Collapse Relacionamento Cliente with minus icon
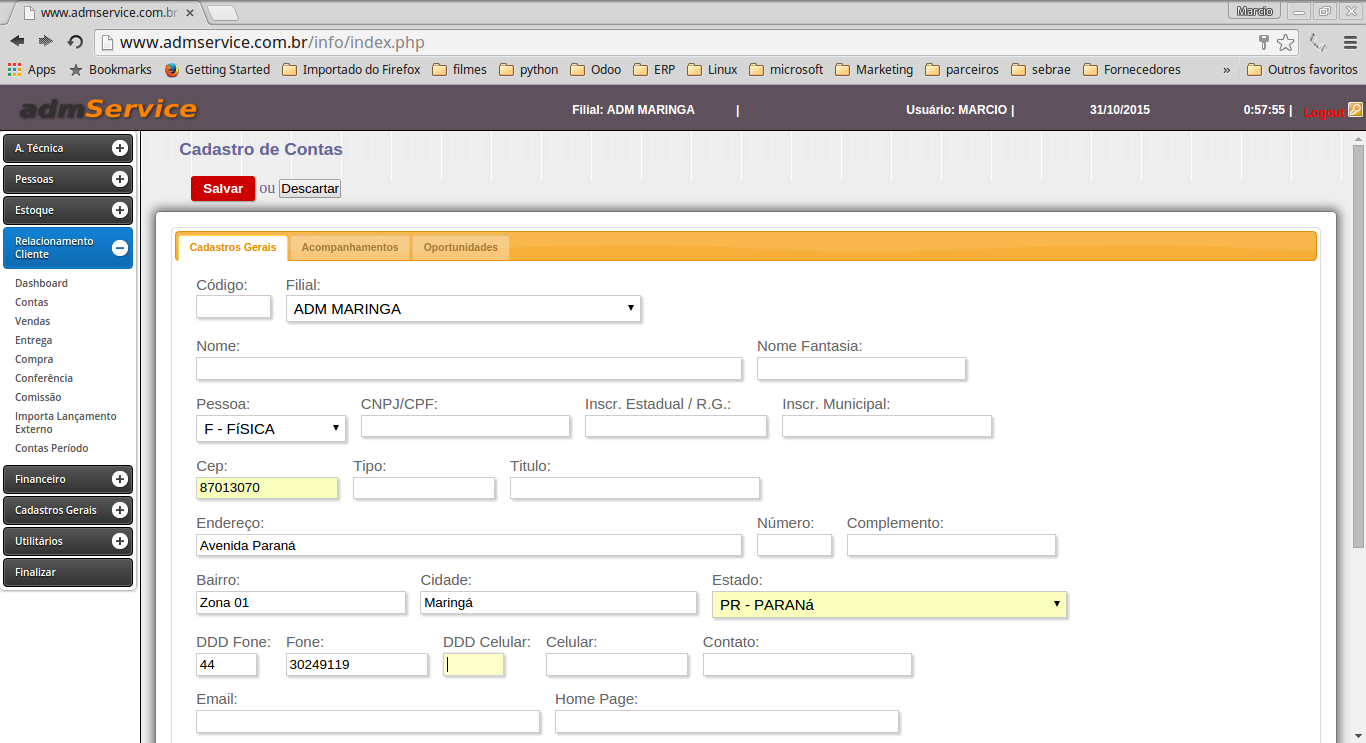 120,248
